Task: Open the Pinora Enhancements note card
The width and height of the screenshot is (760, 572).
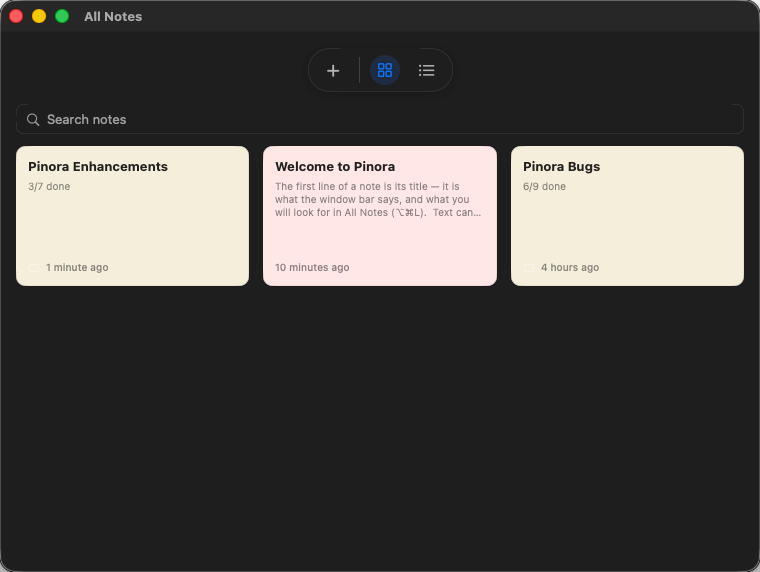Action: tap(132, 216)
